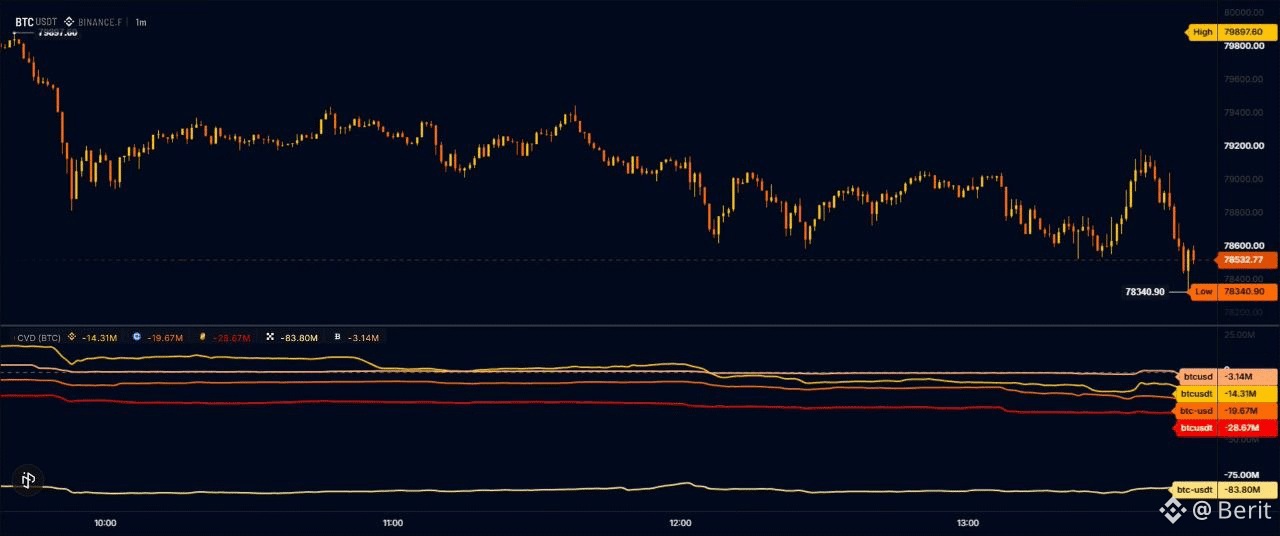Image resolution: width=1280 pixels, height=536 pixels.
Task: Click the 12:00 time axis label
Action: (x=680, y=523)
